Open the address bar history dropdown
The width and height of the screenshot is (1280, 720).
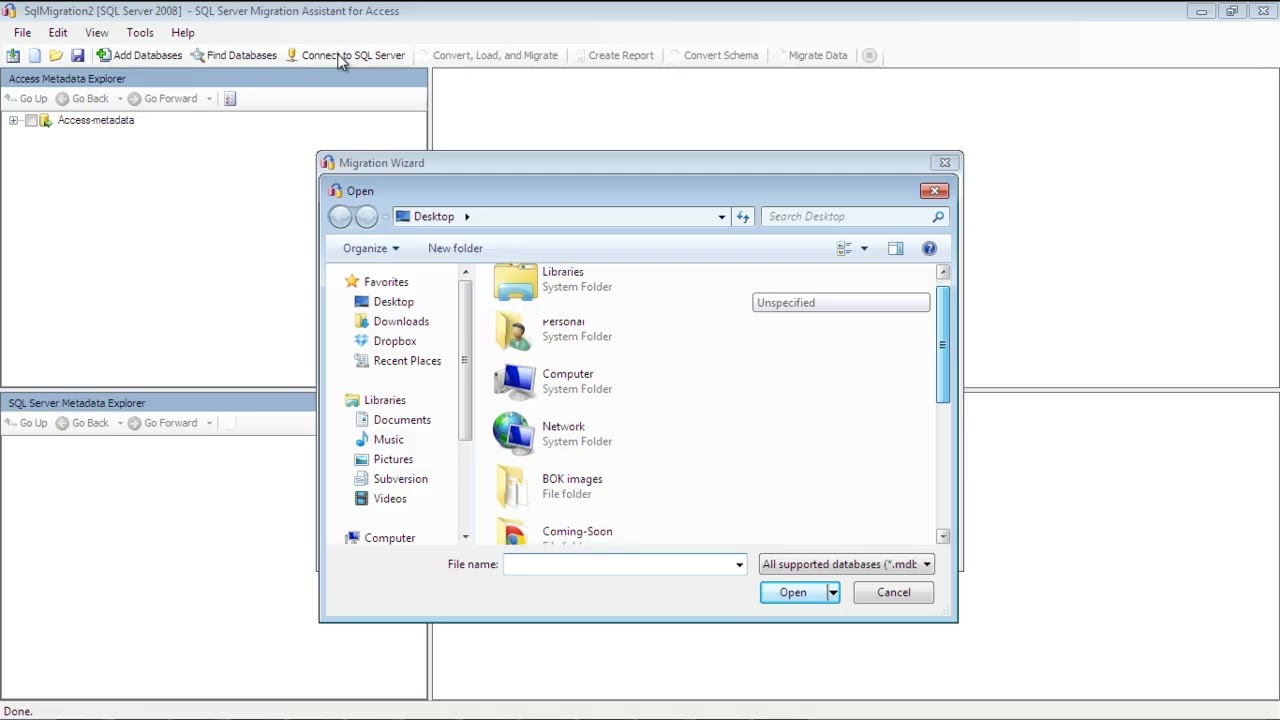coord(721,216)
